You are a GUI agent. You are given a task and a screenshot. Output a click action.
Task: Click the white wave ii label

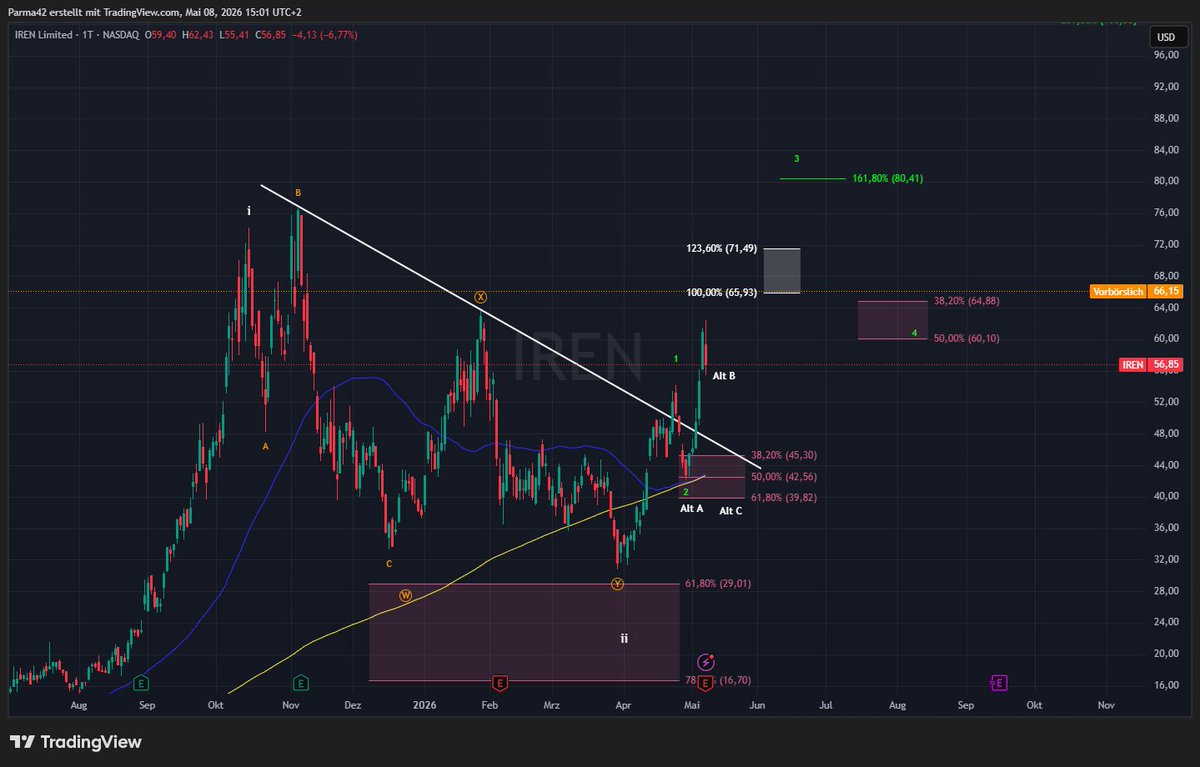(x=623, y=638)
